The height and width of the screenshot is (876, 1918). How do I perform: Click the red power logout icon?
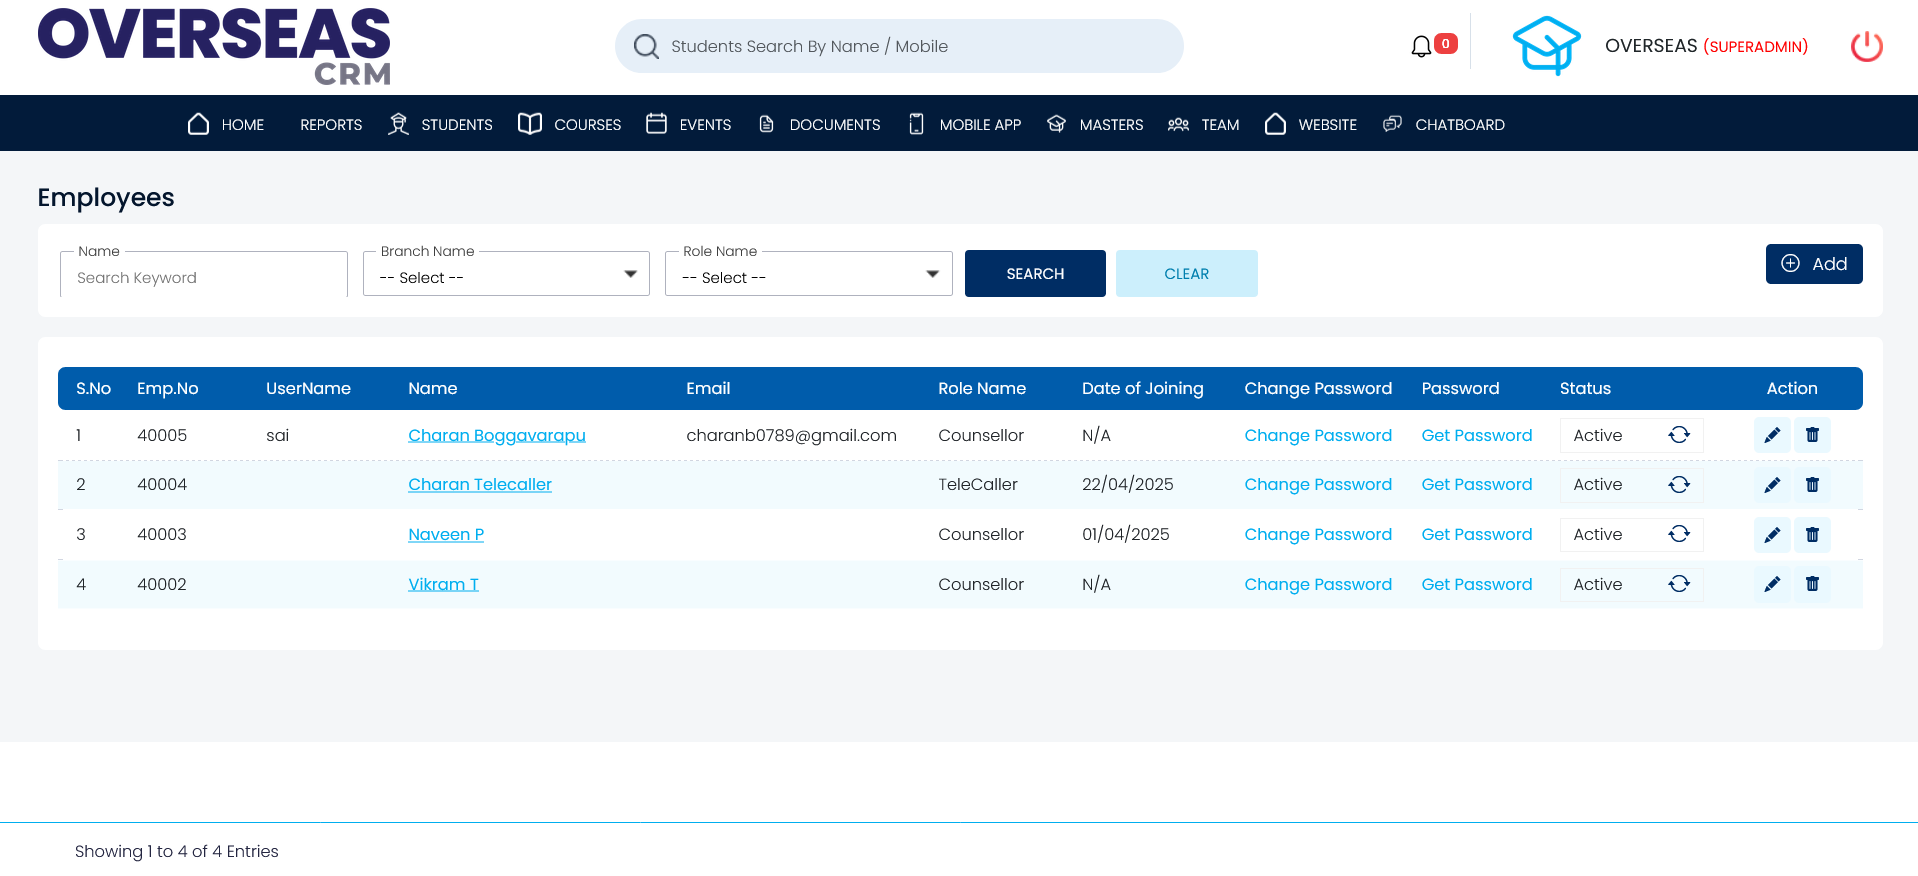tap(1866, 46)
